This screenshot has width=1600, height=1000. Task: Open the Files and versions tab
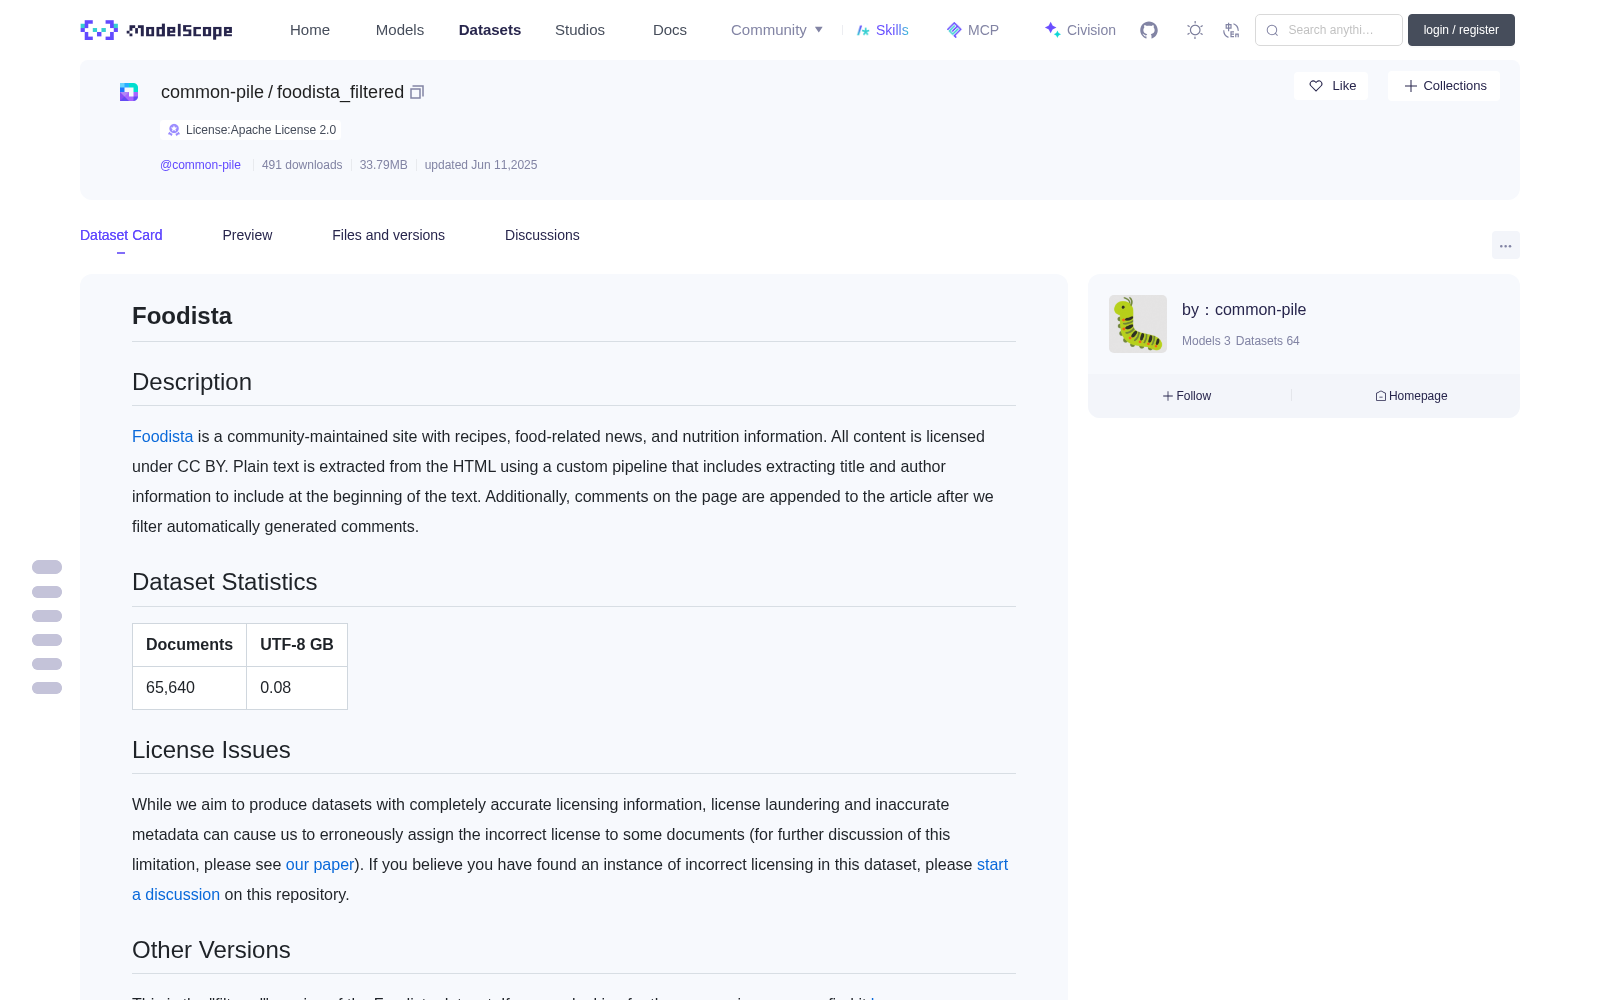coord(388,235)
